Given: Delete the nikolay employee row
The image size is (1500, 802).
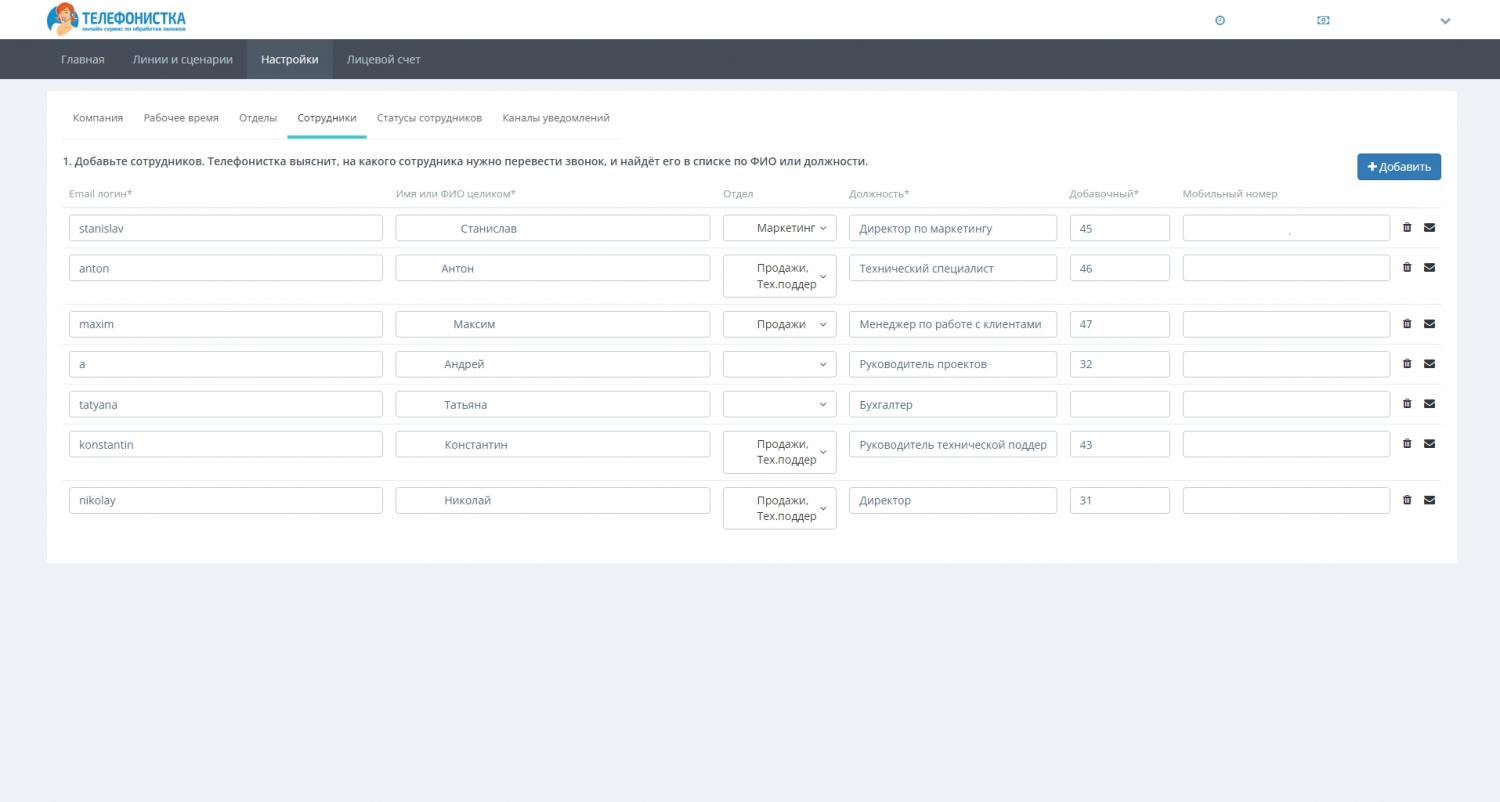Looking at the screenshot, I should click(1407, 500).
